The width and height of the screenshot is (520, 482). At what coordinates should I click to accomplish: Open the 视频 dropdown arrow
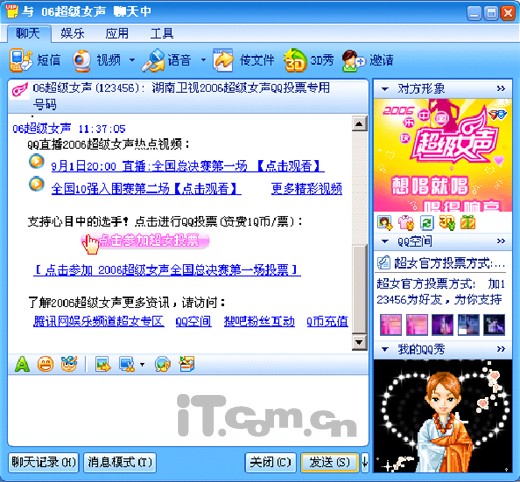[132, 60]
